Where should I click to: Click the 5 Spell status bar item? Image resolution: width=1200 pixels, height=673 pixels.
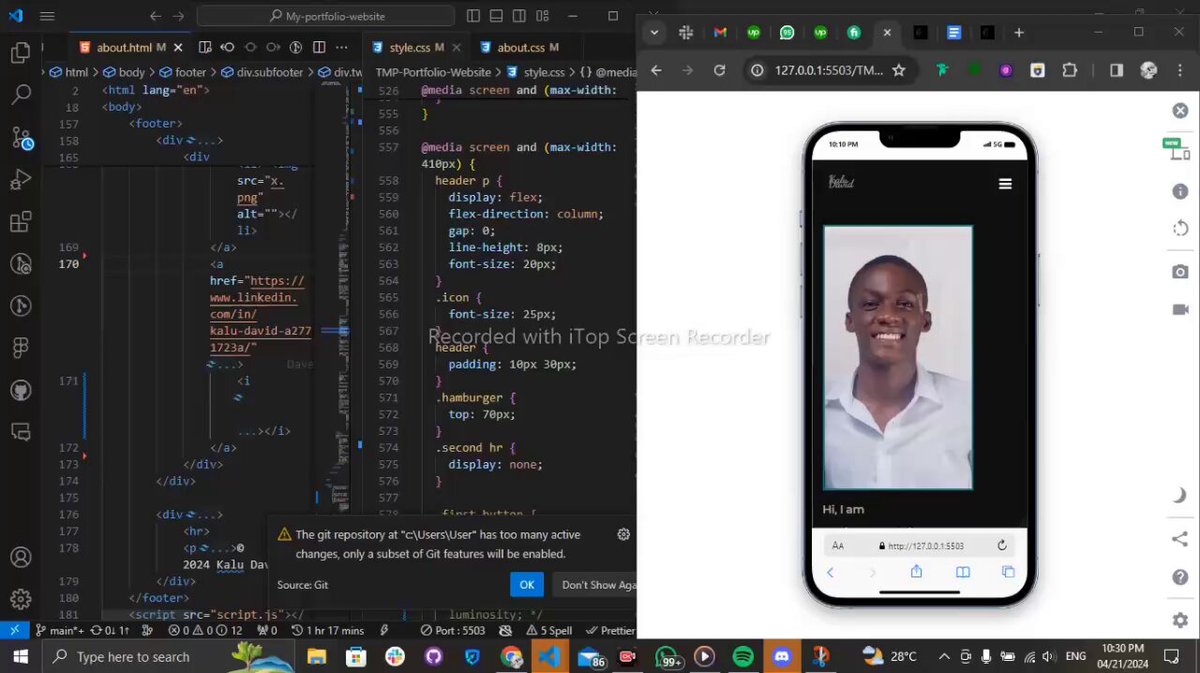click(x=549, y=630)
